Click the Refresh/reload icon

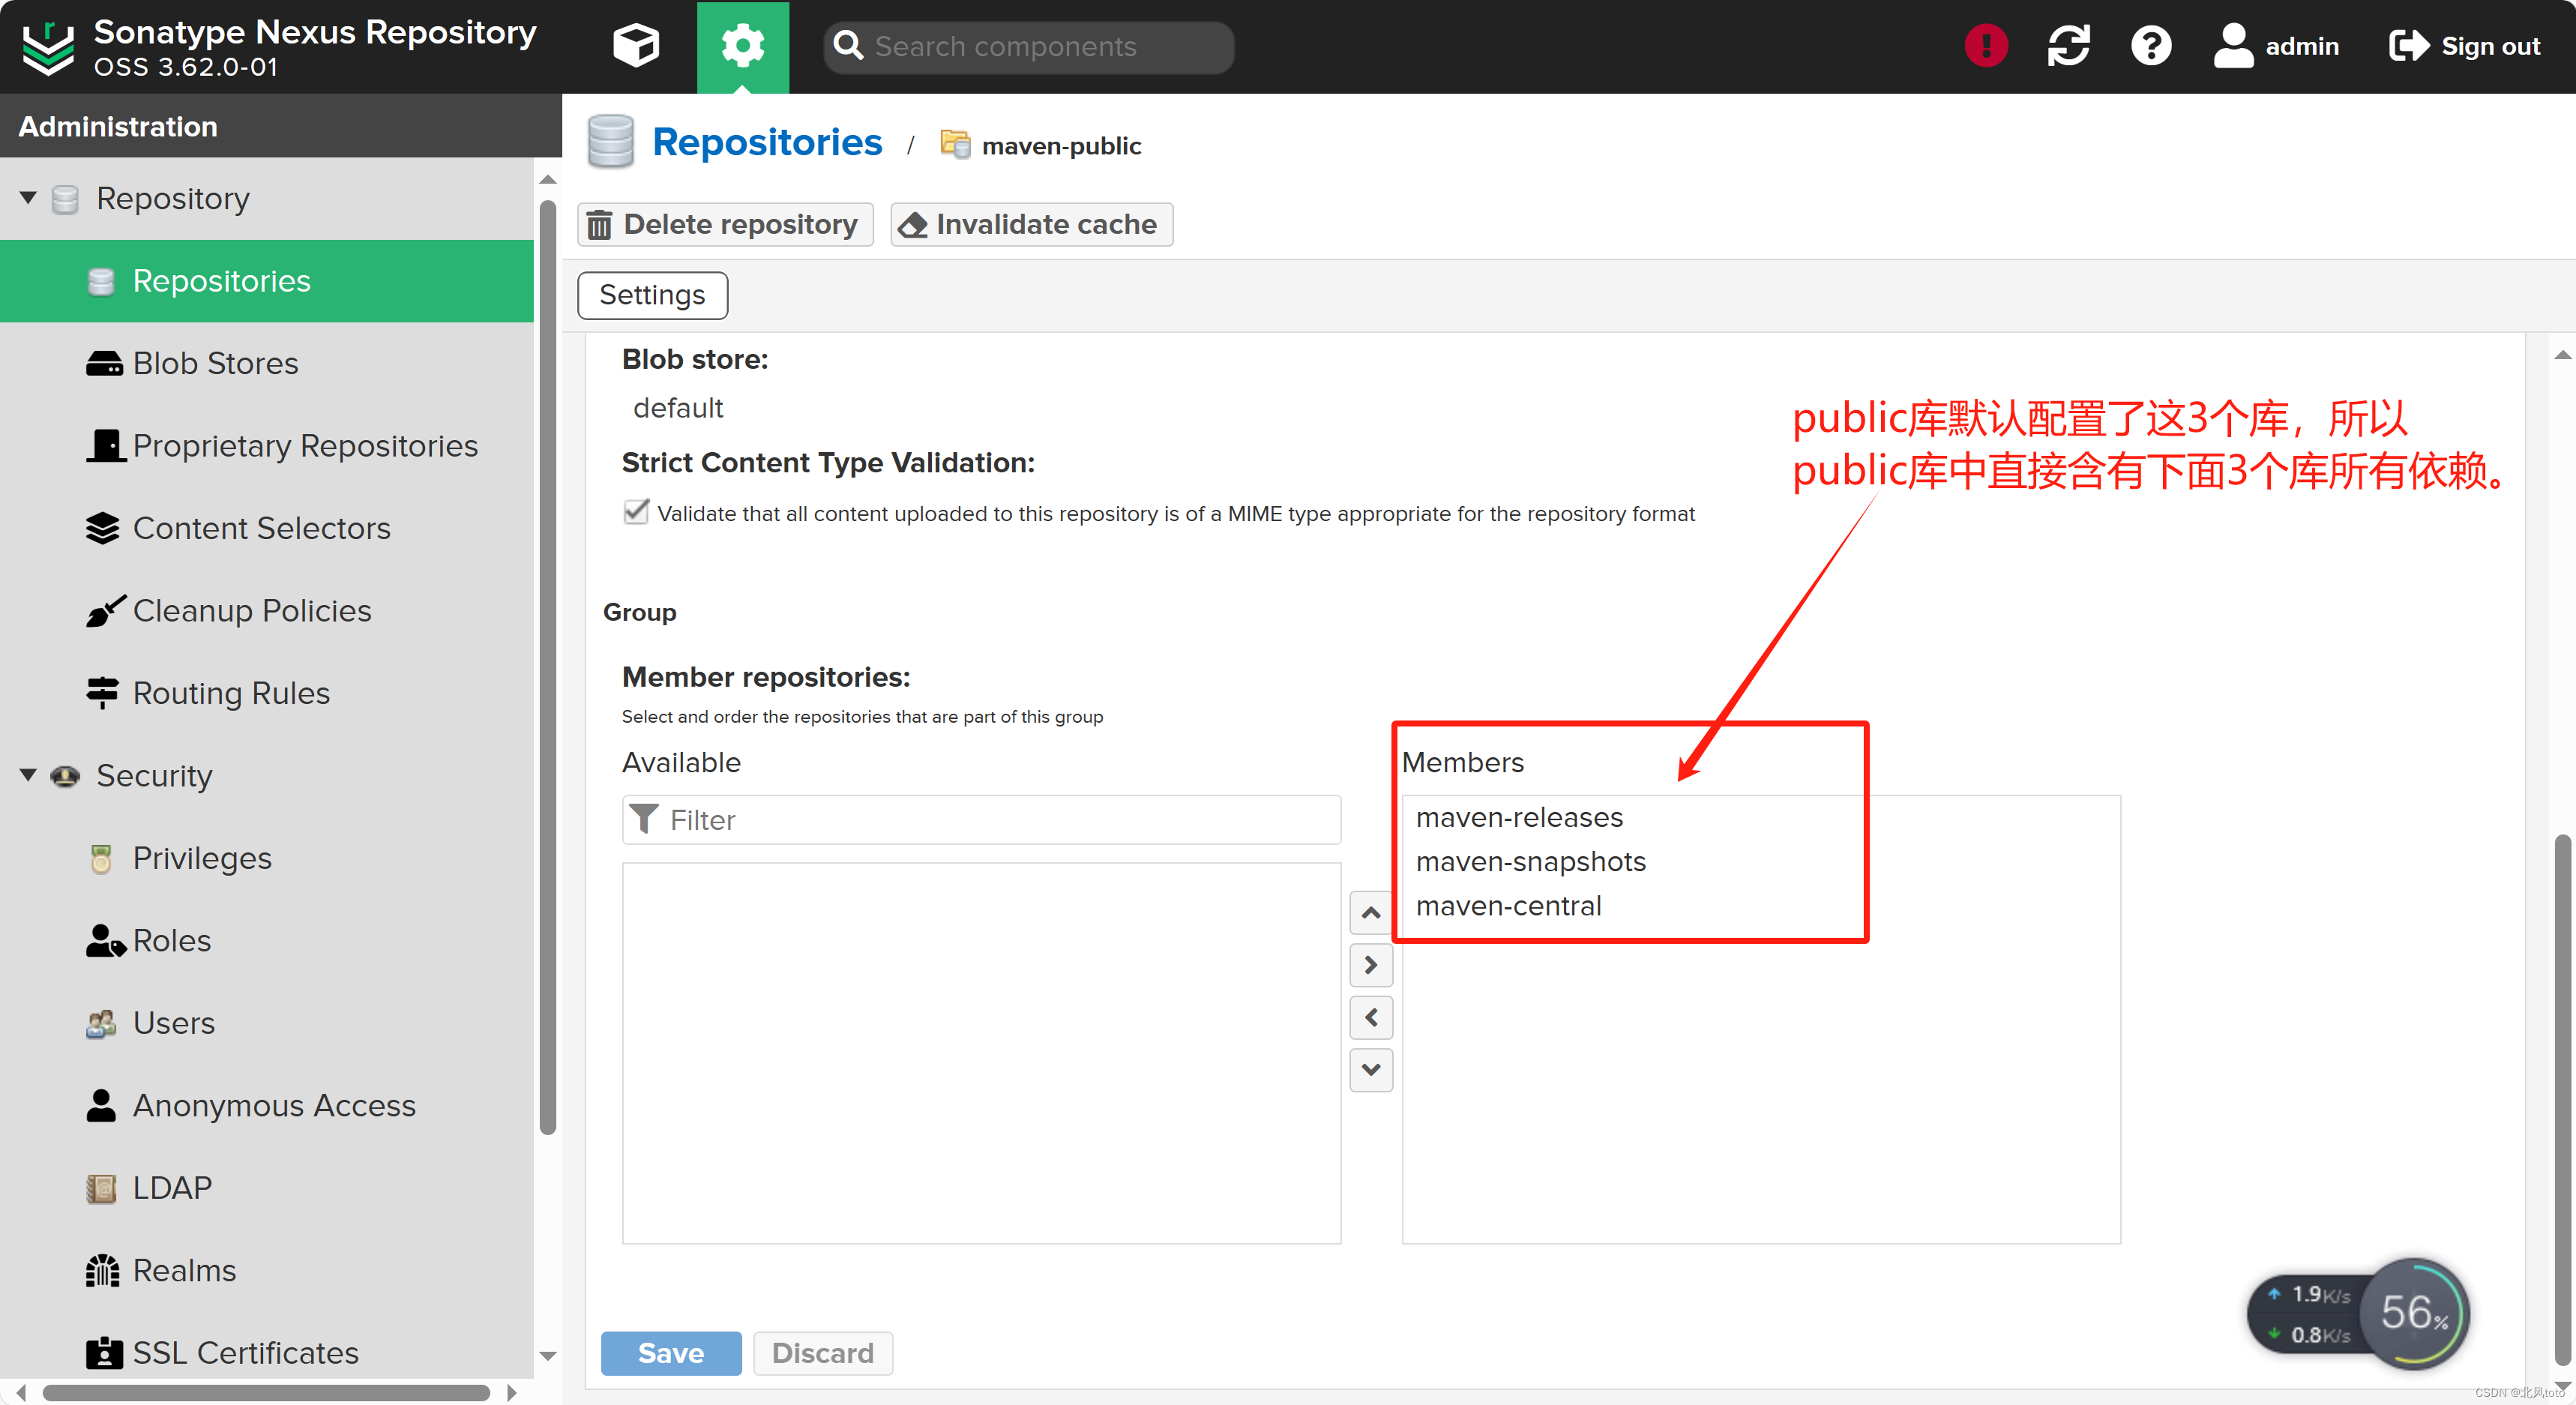pos(2069,46)
